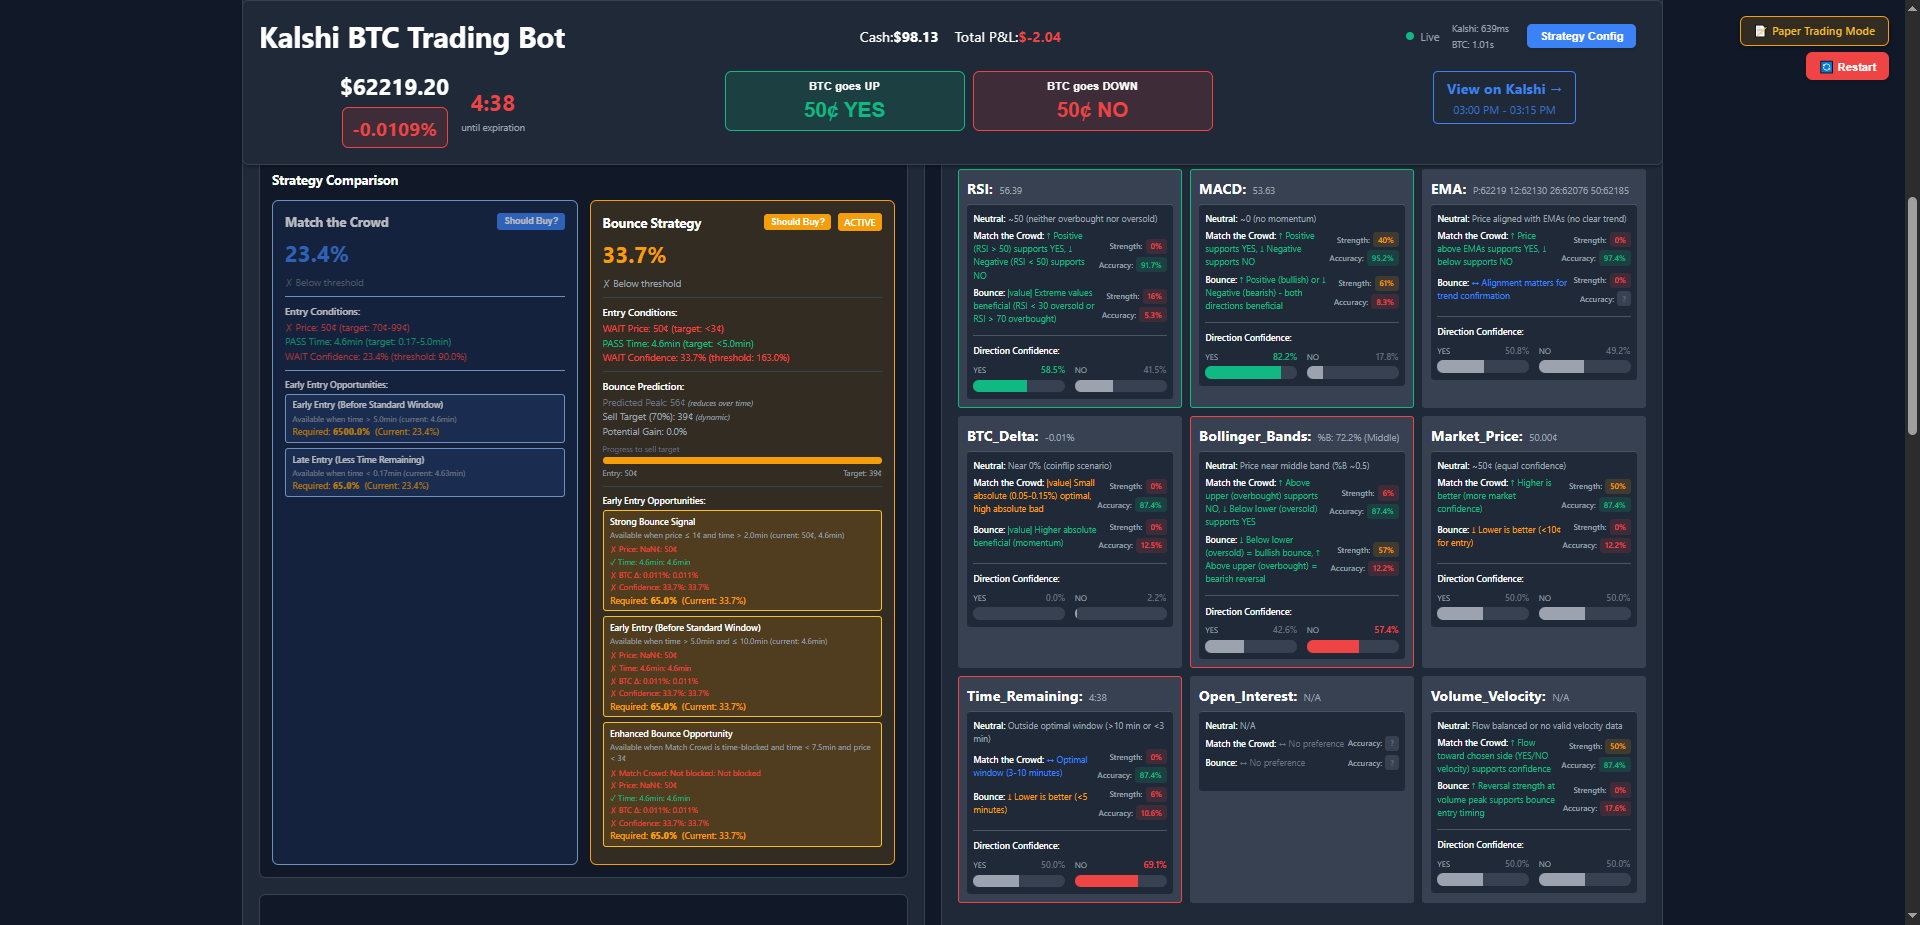Select the Match the Crowd strategy heading

337,222
